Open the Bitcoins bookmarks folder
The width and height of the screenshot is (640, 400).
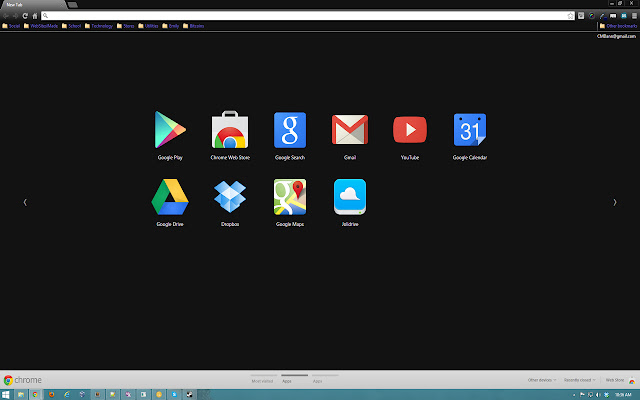[193, 26]
